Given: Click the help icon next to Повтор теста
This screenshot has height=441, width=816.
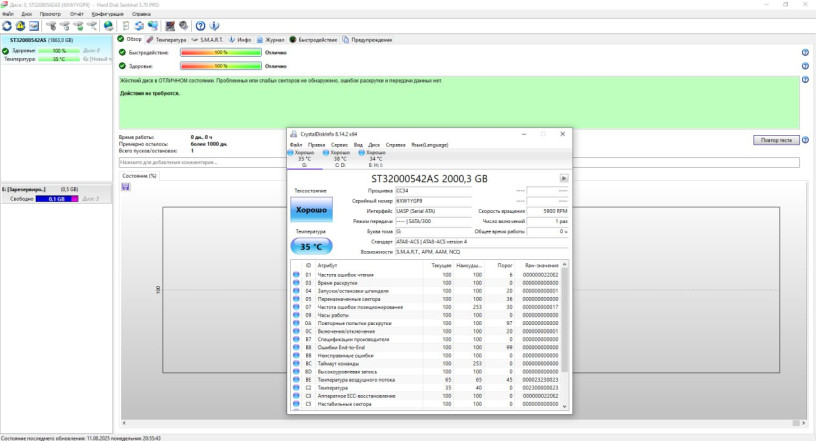Looking at the screenshot, I should (x=805, y=140).
